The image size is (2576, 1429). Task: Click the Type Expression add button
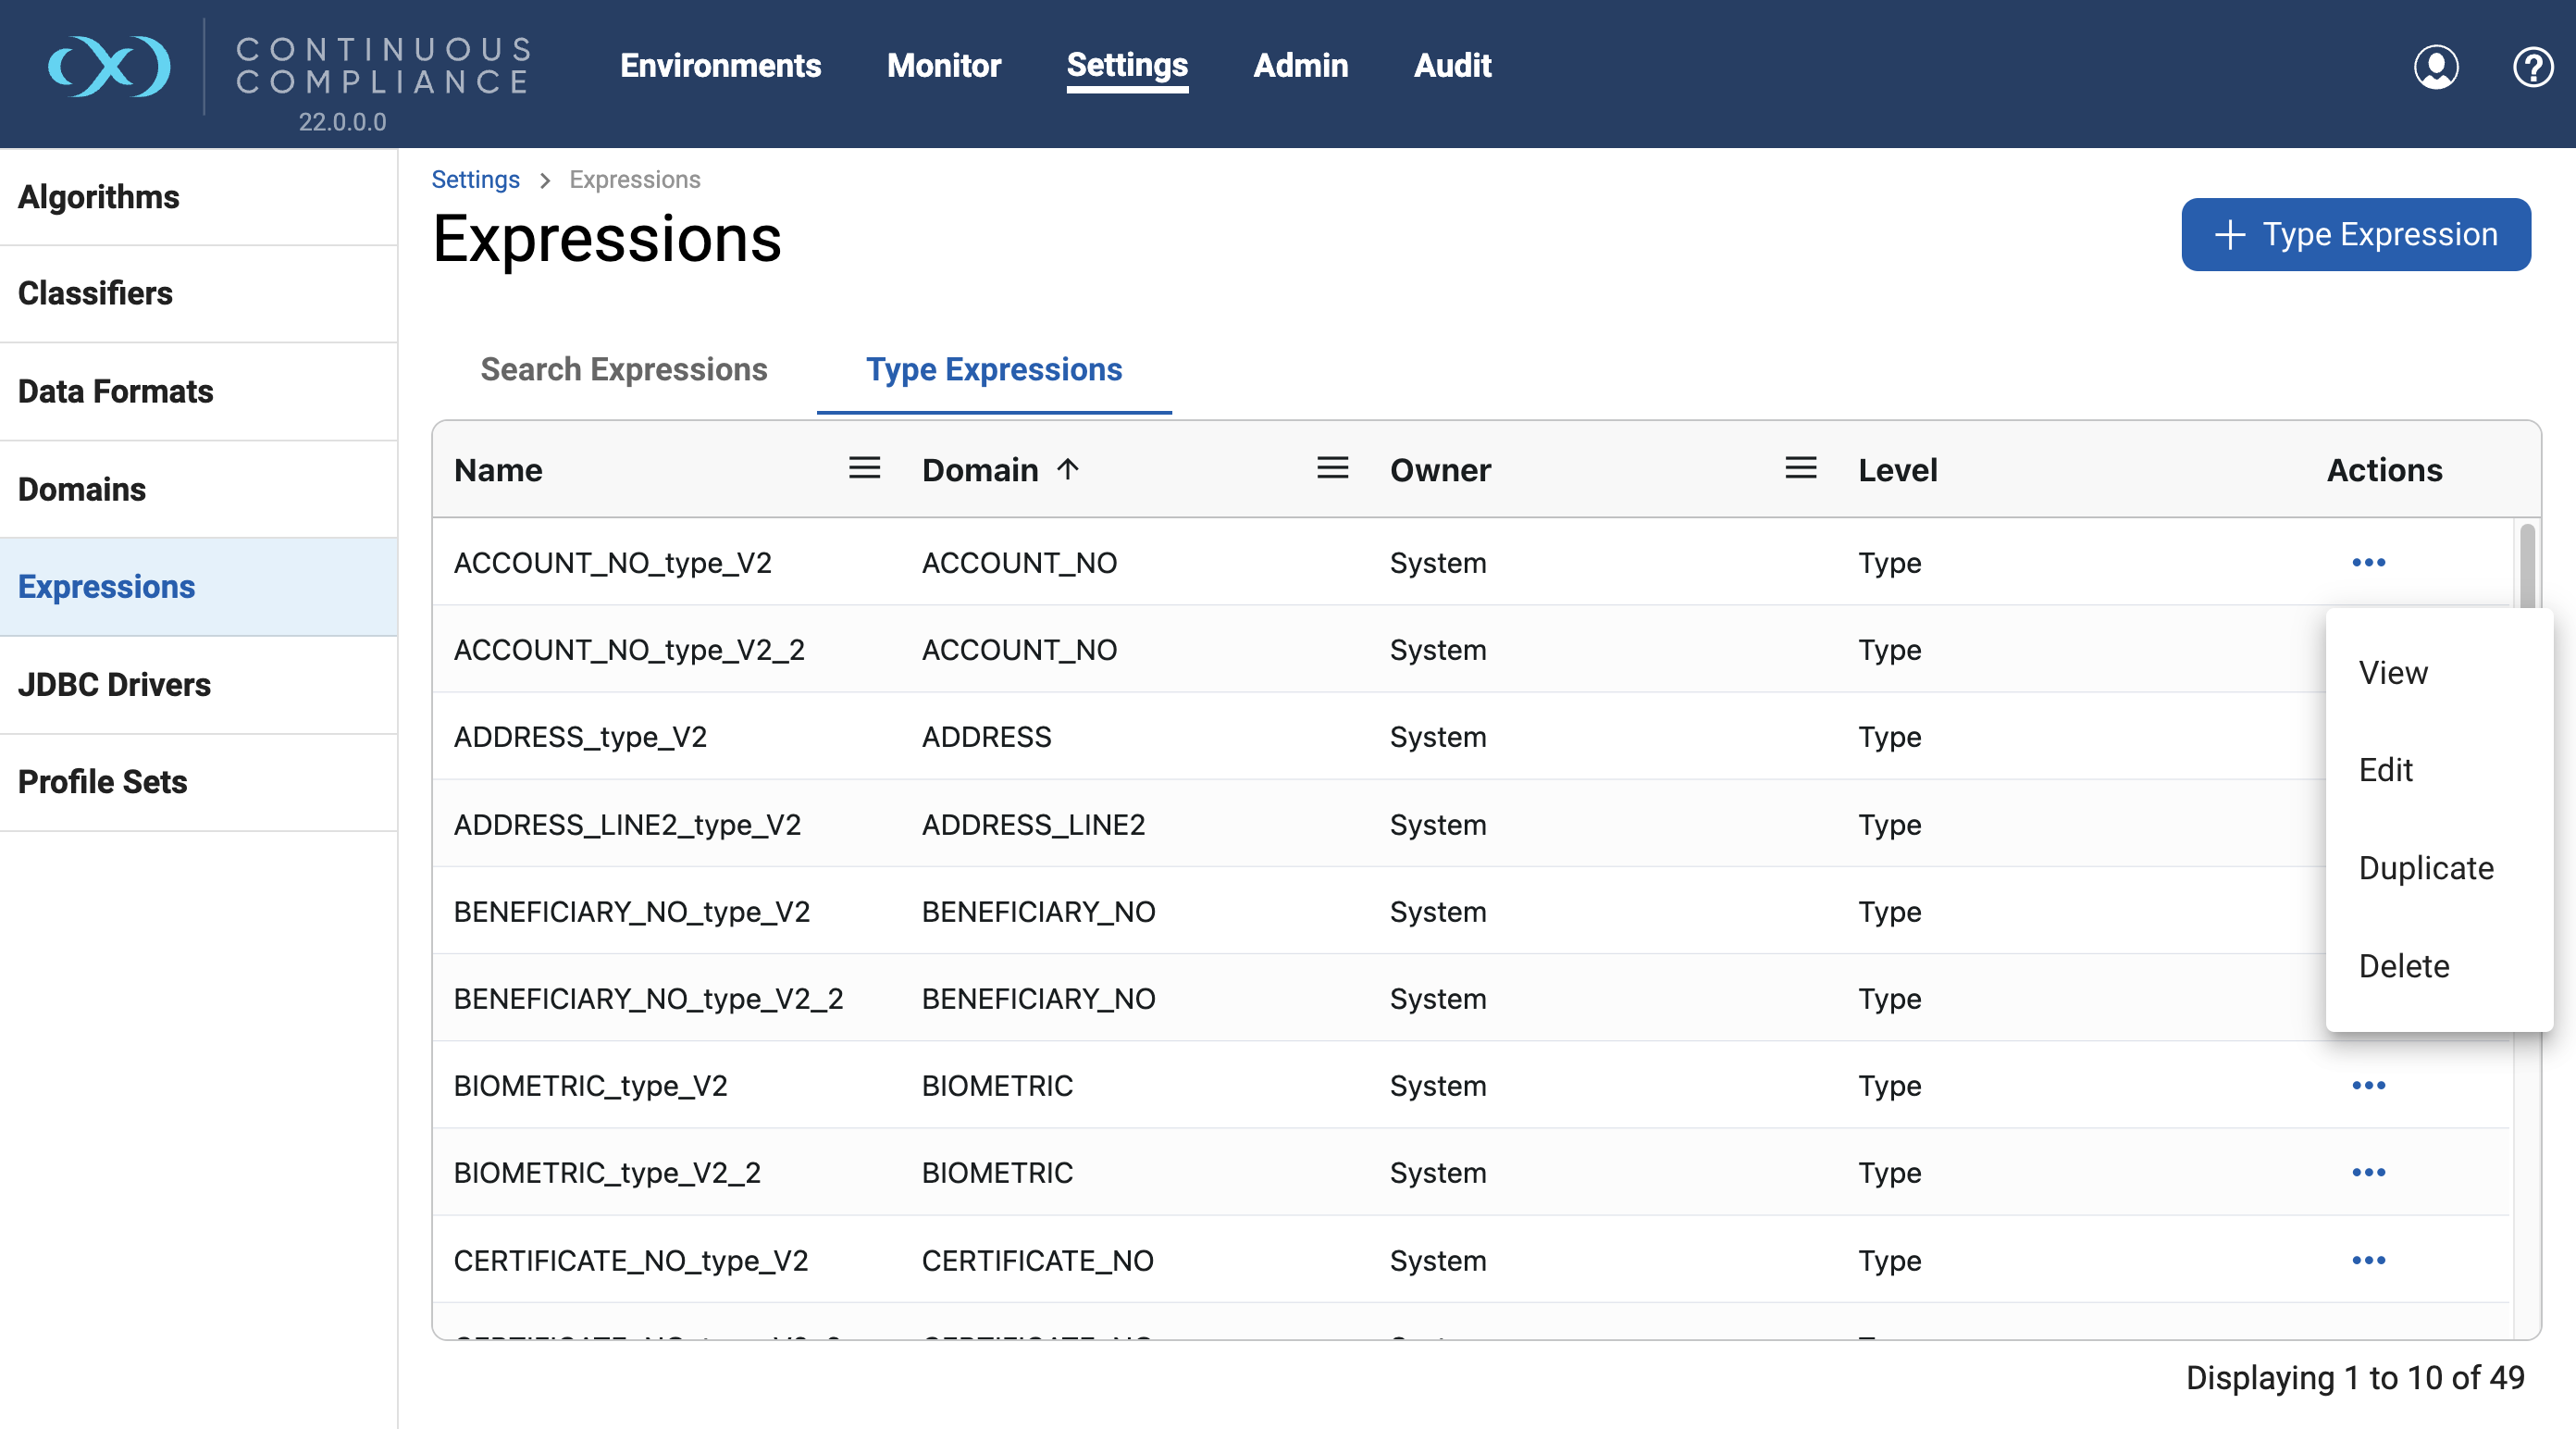(2355, 234)
